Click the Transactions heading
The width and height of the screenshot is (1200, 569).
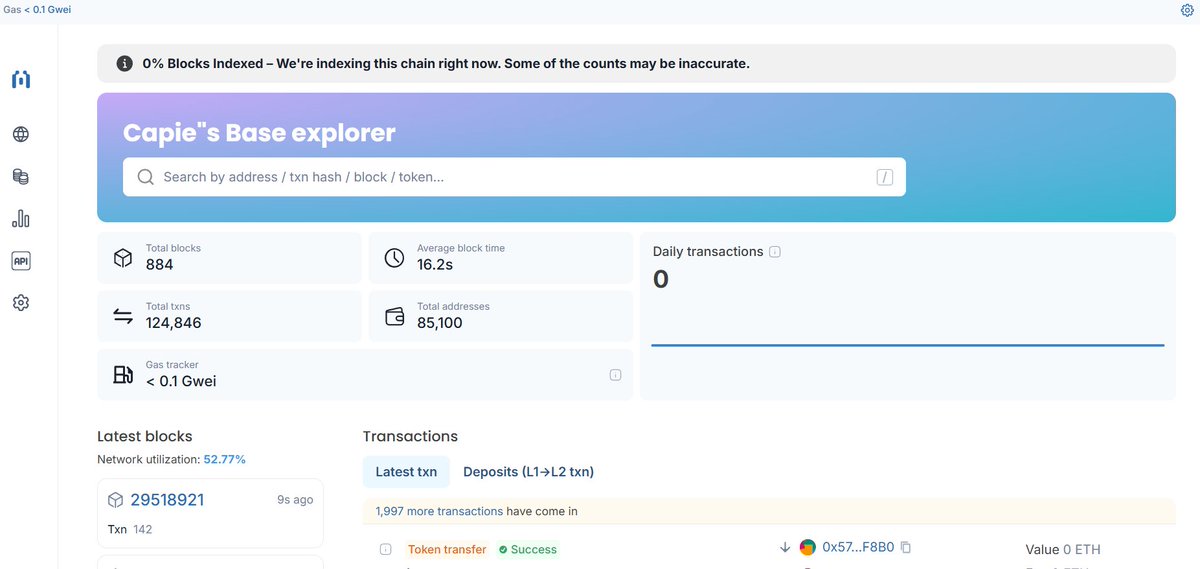[410, 436]
